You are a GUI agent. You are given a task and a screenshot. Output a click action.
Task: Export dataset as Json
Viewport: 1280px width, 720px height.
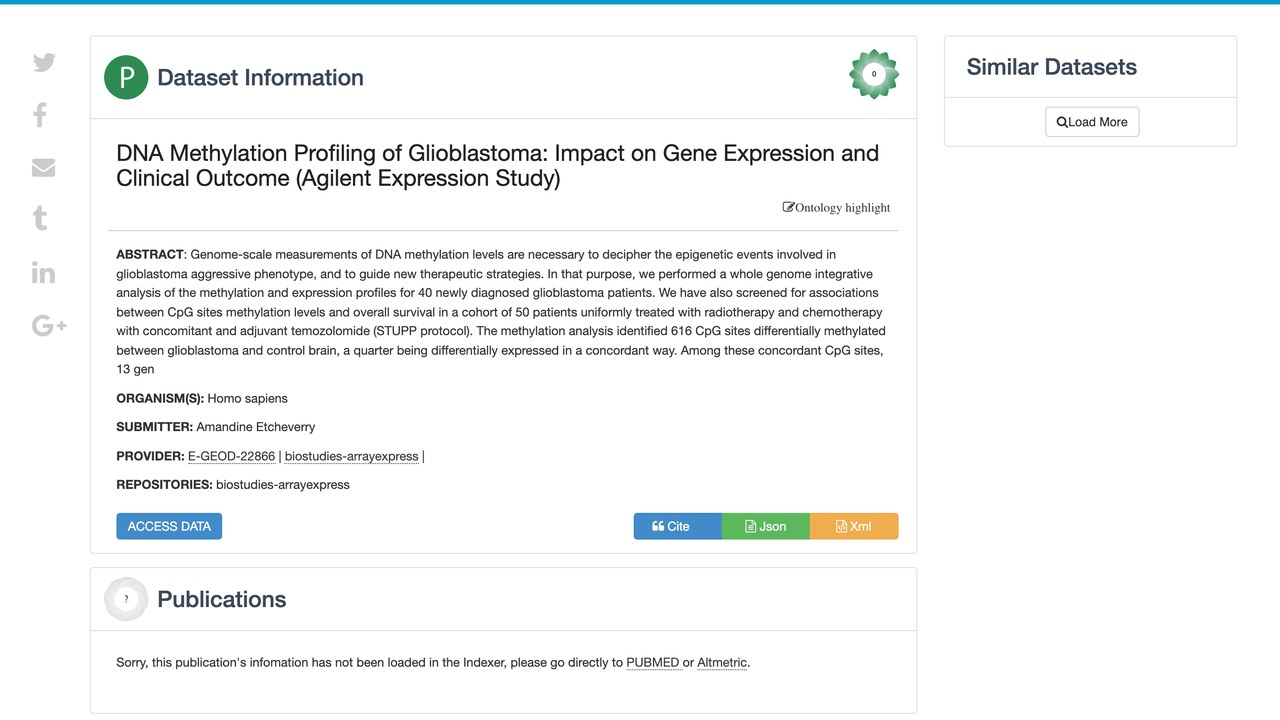(765, 526)
